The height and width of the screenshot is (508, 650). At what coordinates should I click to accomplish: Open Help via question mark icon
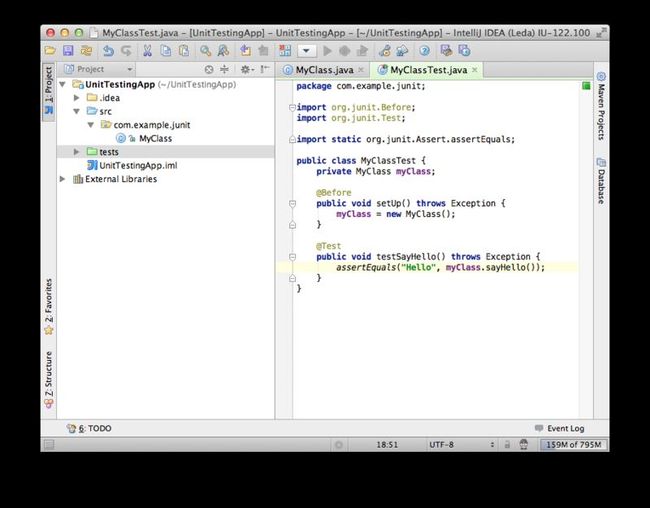[x=424, y=51]
